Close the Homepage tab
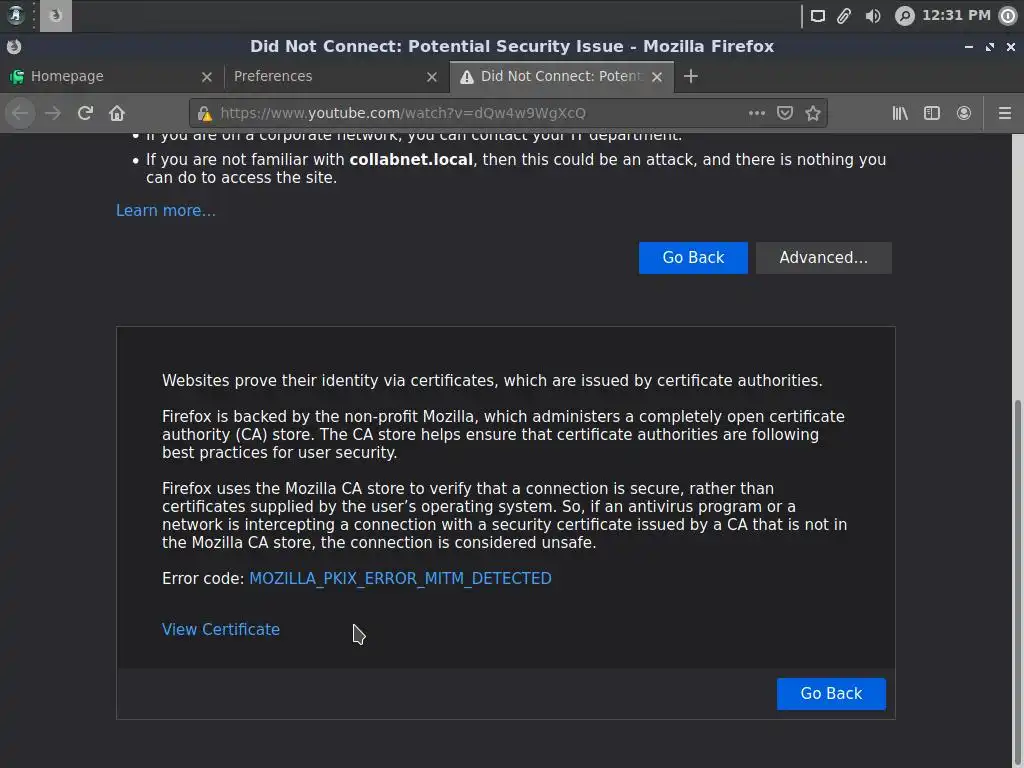Screen dimensions: 1024x768 (206, 77)
